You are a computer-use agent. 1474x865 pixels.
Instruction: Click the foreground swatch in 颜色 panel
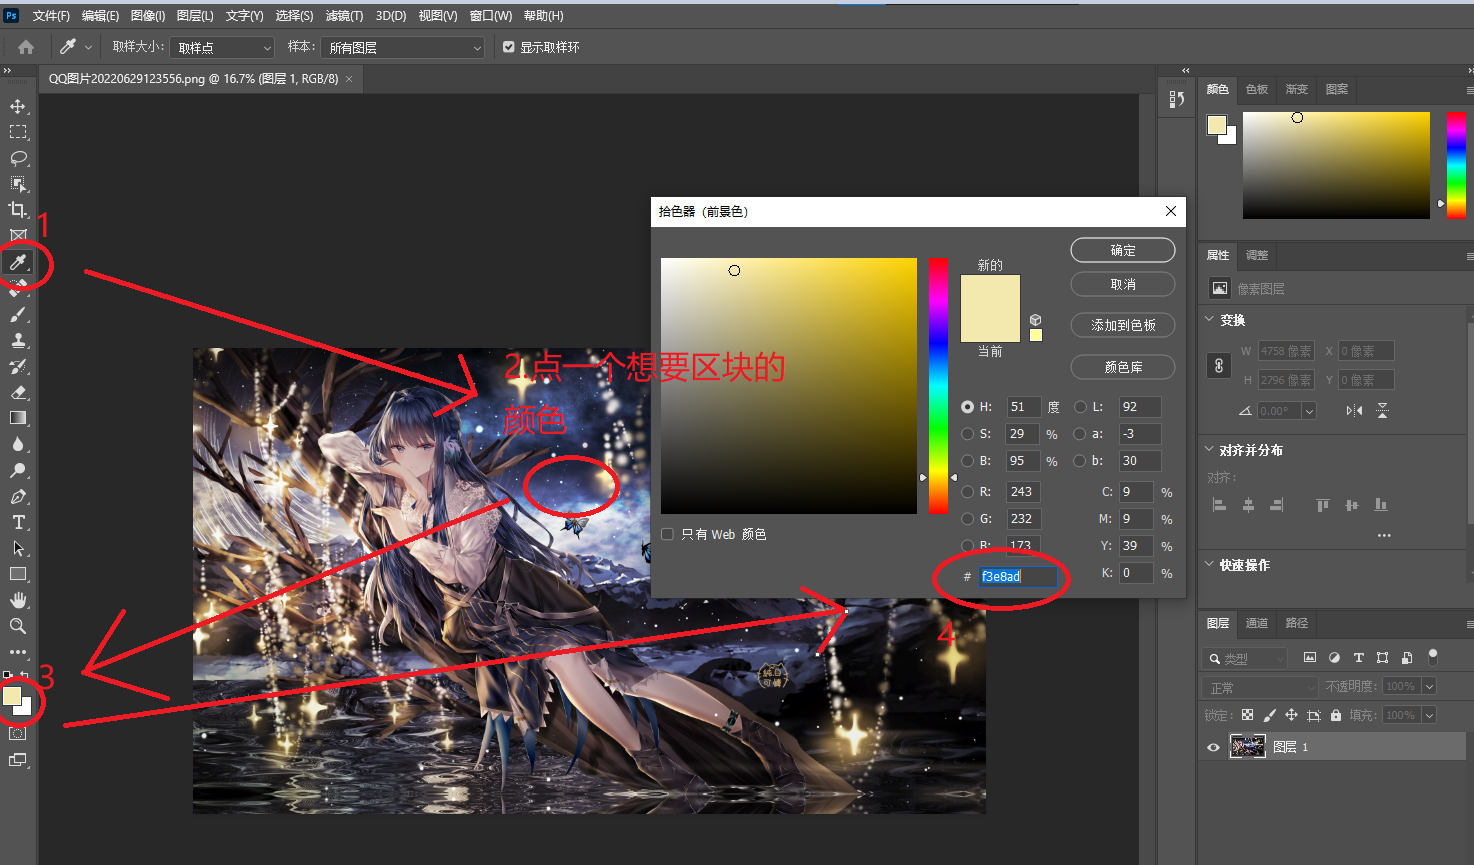1216,125
